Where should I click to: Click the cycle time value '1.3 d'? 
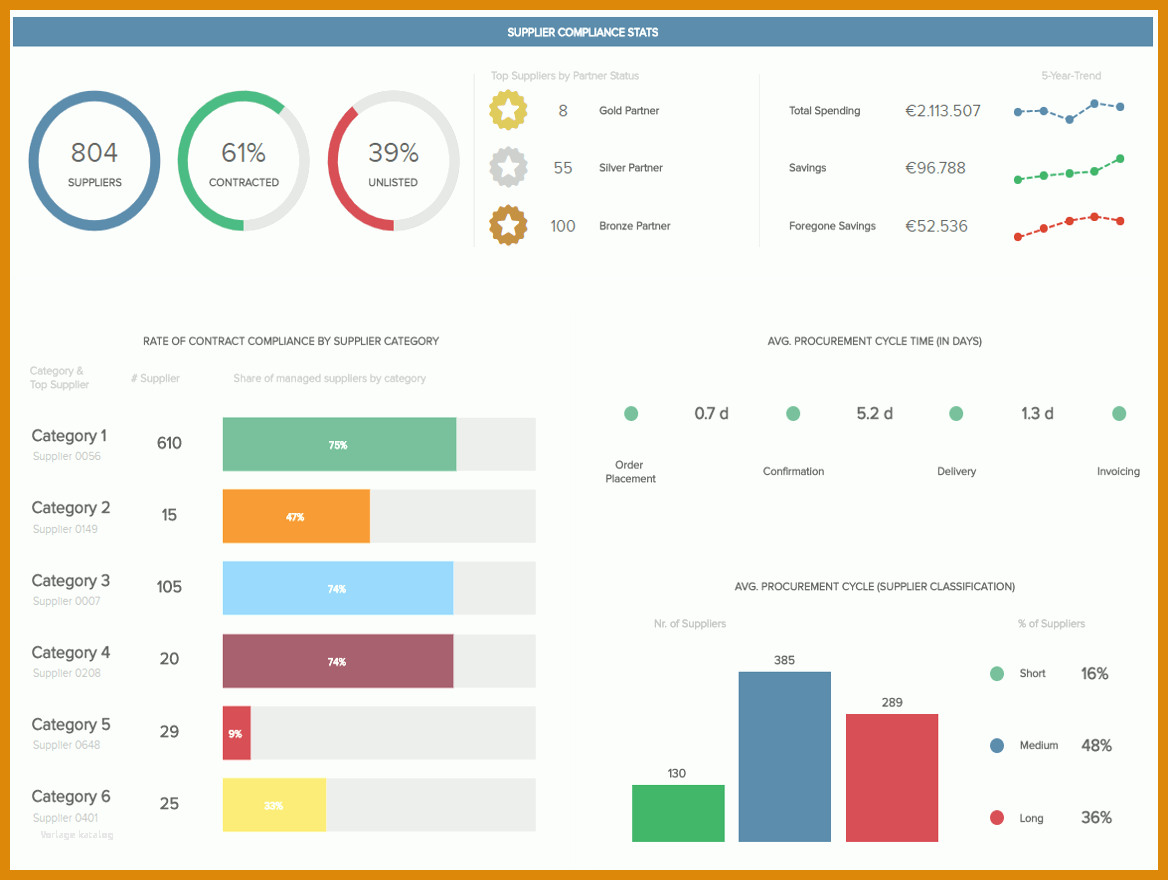tap(1037, 414)
